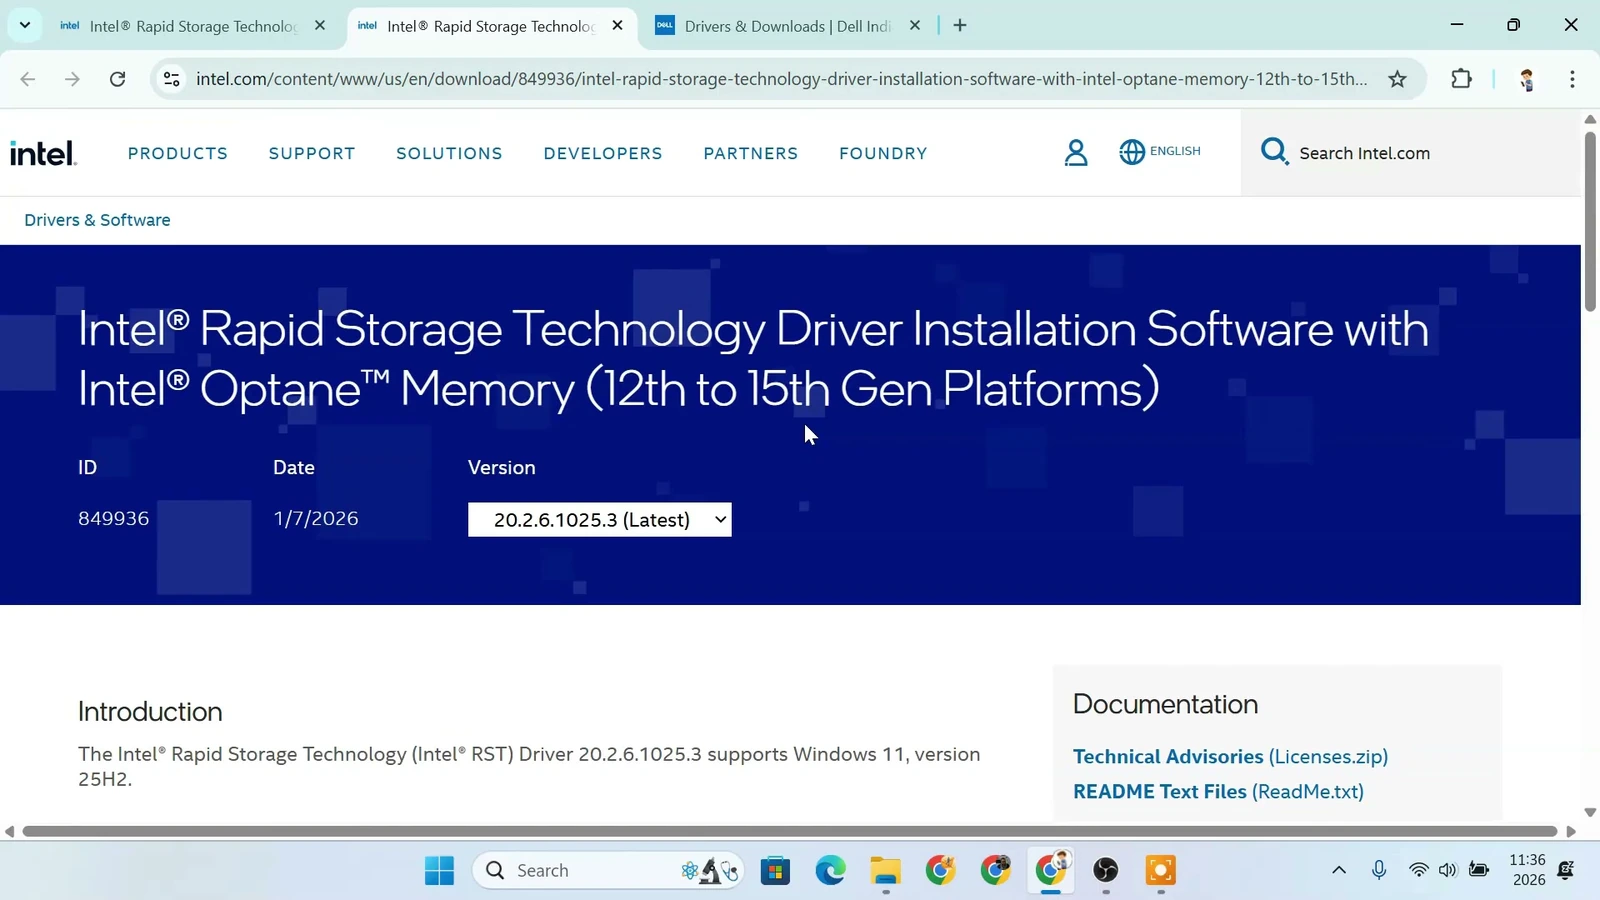Open volume control in system tray
Viewport: 1600px width, 900px height.
[1447, 870]
